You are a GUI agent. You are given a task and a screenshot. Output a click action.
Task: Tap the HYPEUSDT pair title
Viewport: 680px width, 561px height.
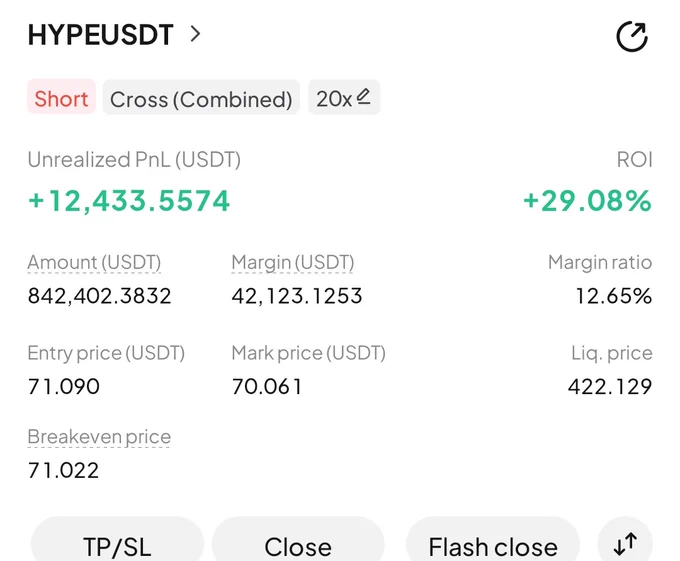click(x=101, y=35)
